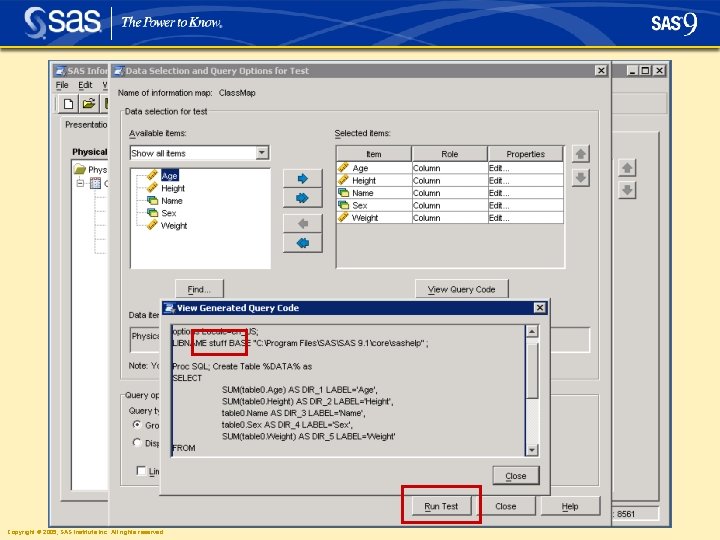Click Column role cell for Weight
Image resolution: width=720 pixels, height=540 pixels.
click(450, 218)
